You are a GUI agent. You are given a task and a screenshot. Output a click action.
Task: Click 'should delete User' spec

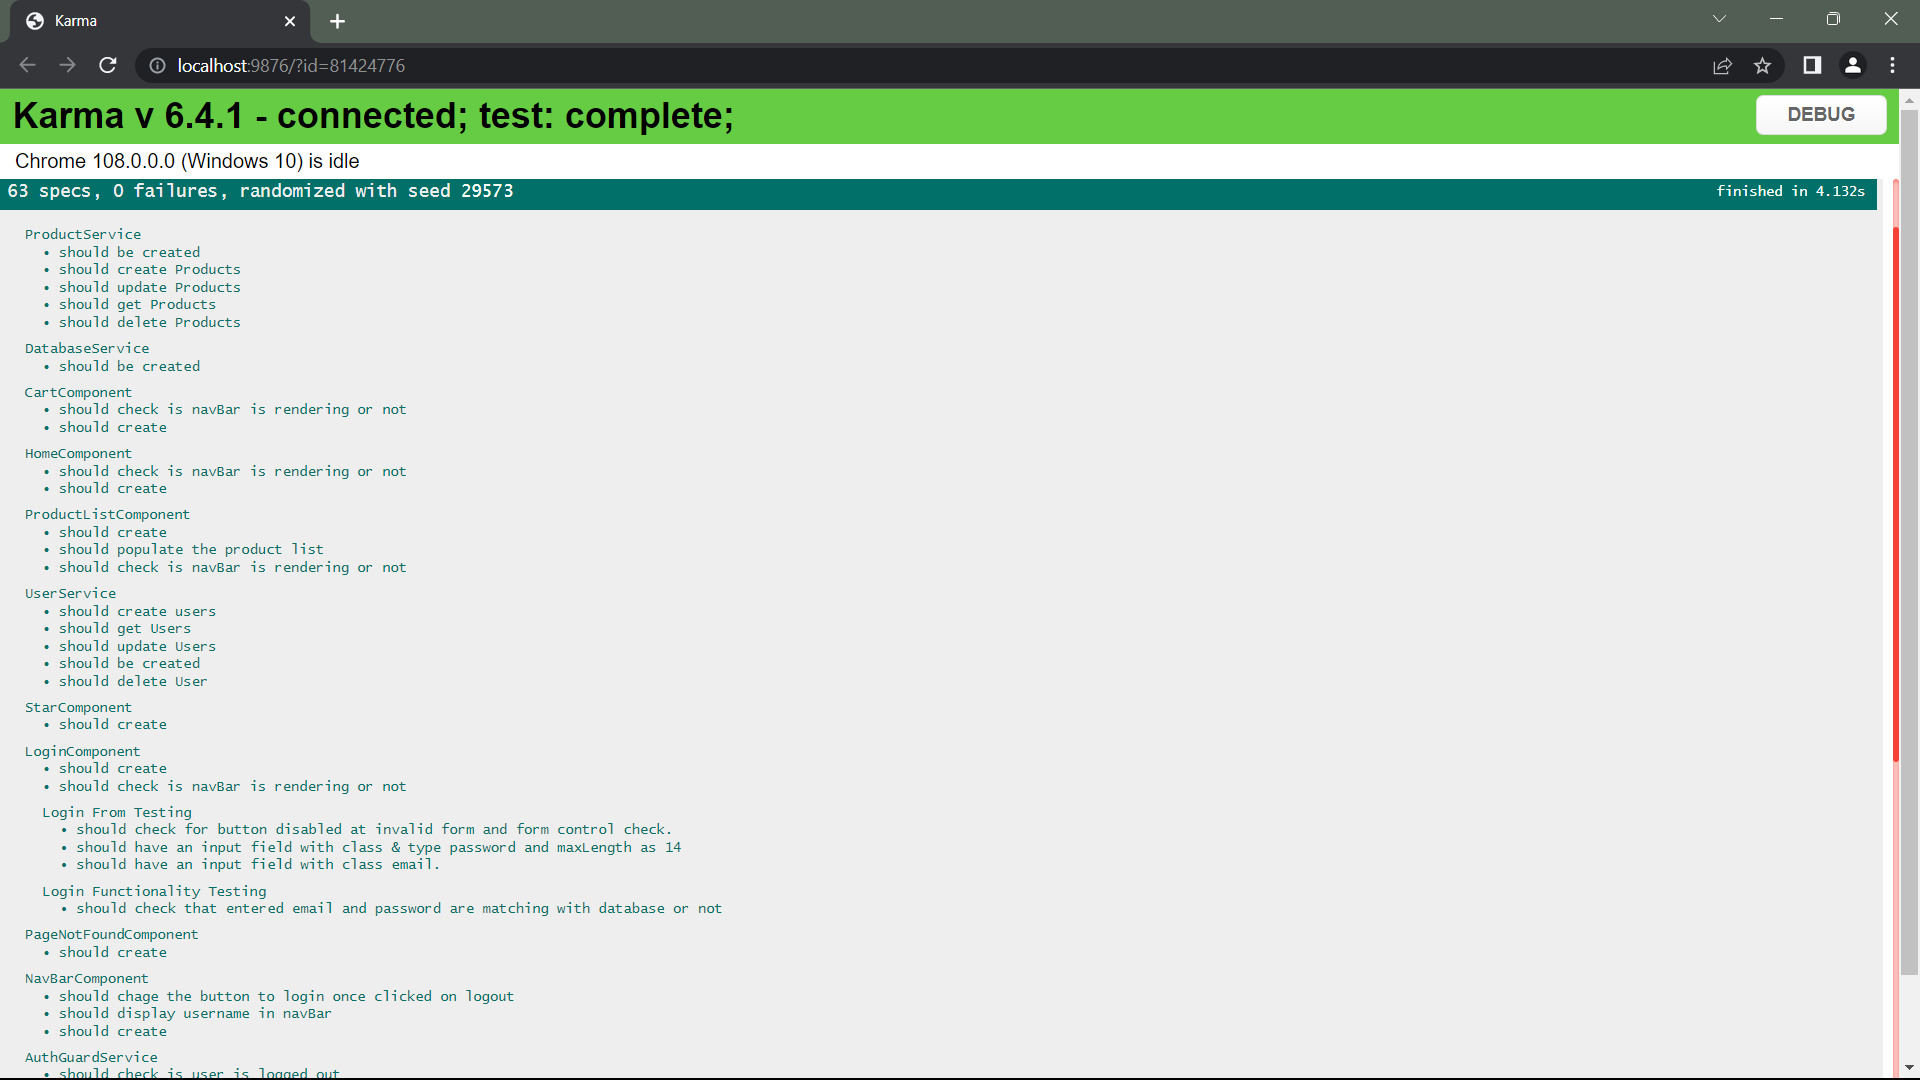click(x=133, y=681)
